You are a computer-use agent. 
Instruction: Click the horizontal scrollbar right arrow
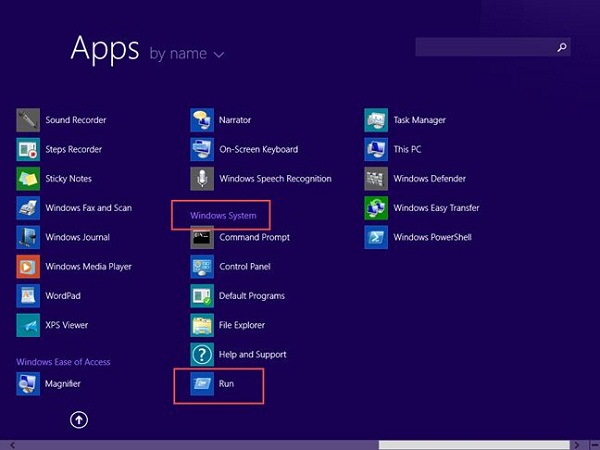click(x=577, y=445)
